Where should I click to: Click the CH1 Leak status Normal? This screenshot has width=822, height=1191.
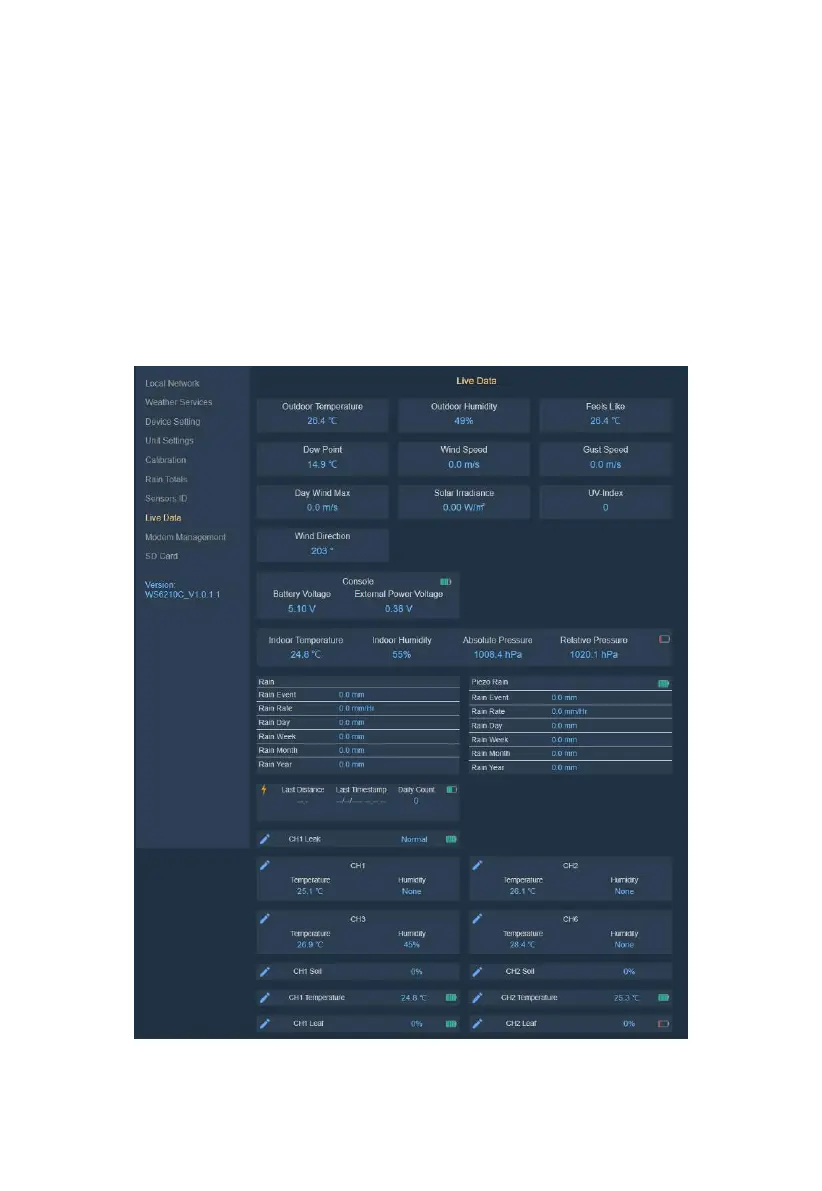click(414, 839)
